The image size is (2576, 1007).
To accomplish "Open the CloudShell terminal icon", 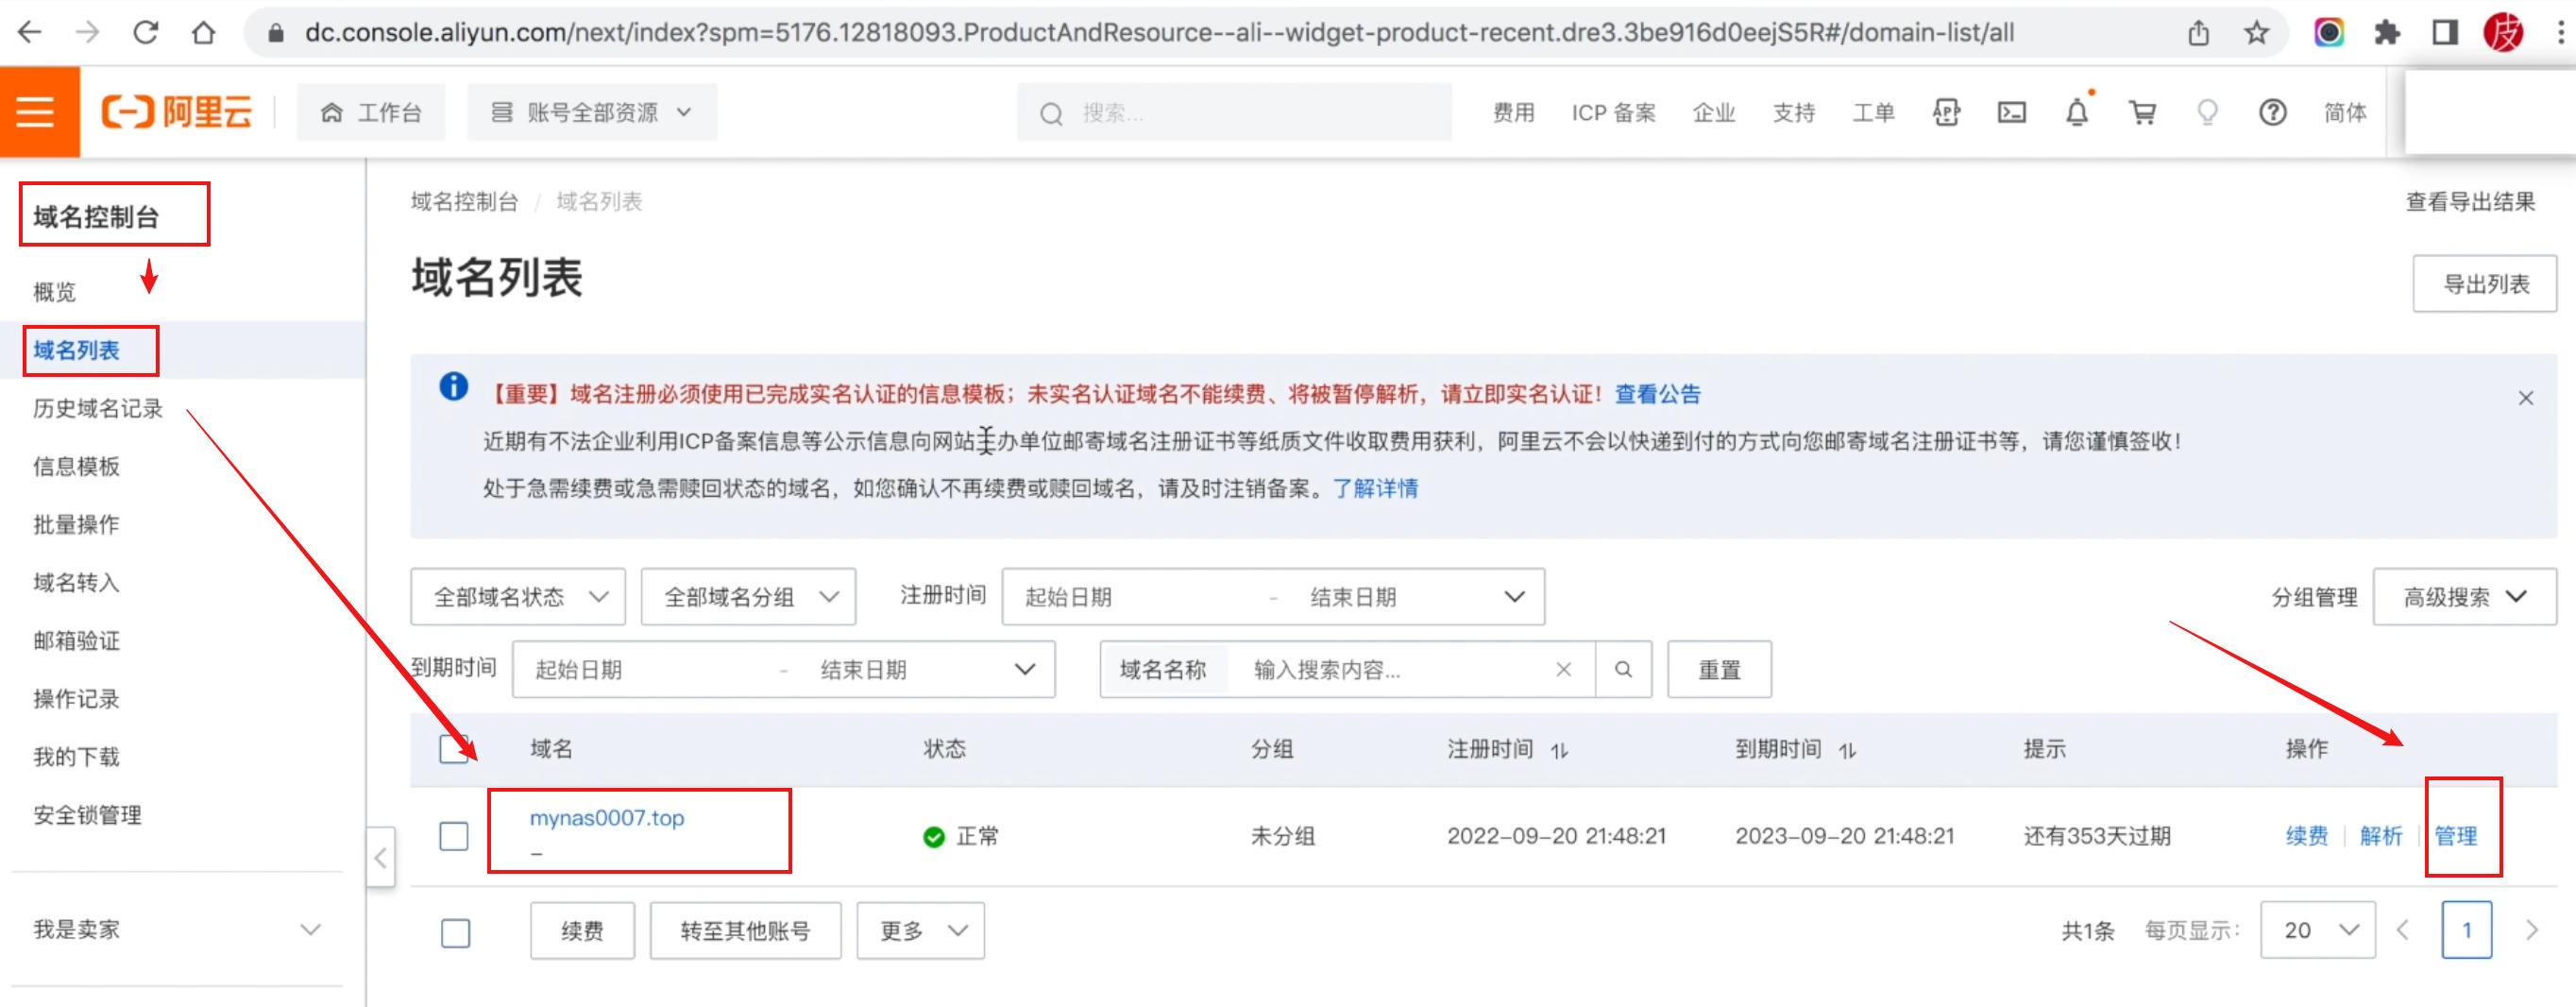I will coord(2012,112).
